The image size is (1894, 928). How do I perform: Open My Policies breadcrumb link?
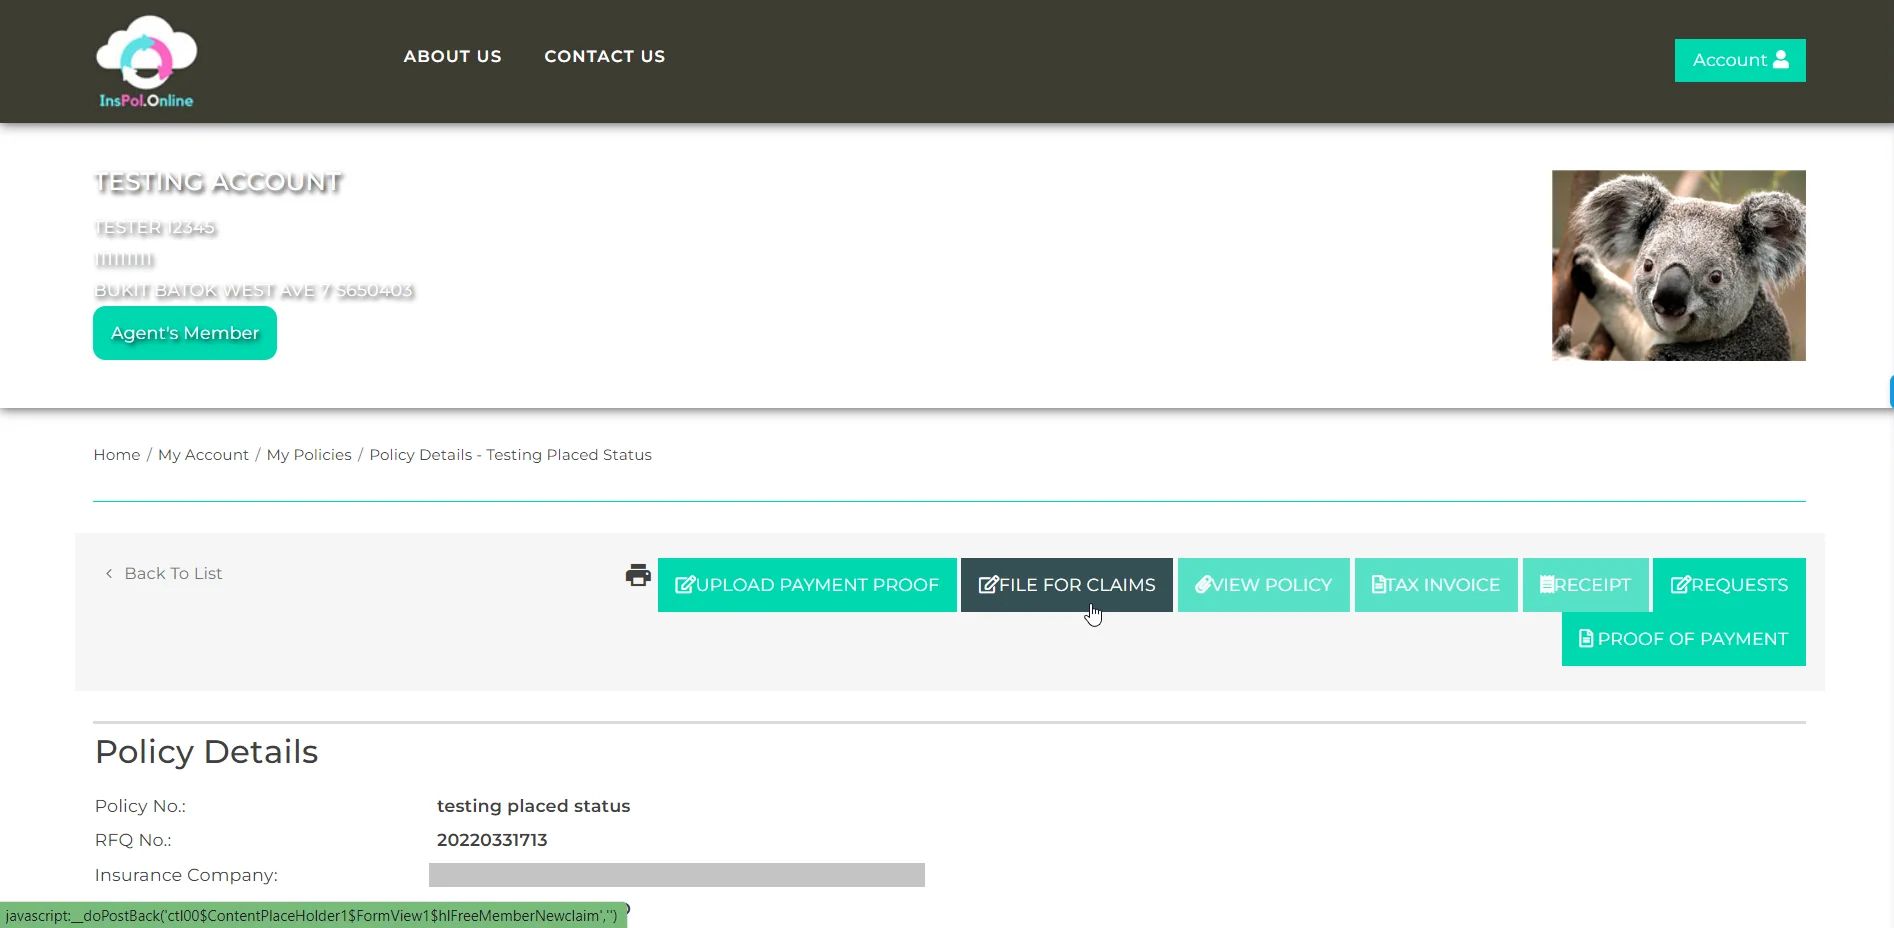309,455
